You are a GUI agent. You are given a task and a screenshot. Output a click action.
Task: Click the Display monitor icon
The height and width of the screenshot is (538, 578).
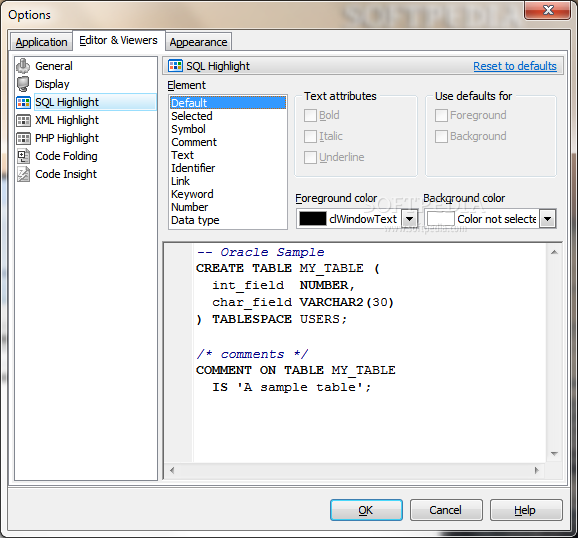[x=23, y=84]
